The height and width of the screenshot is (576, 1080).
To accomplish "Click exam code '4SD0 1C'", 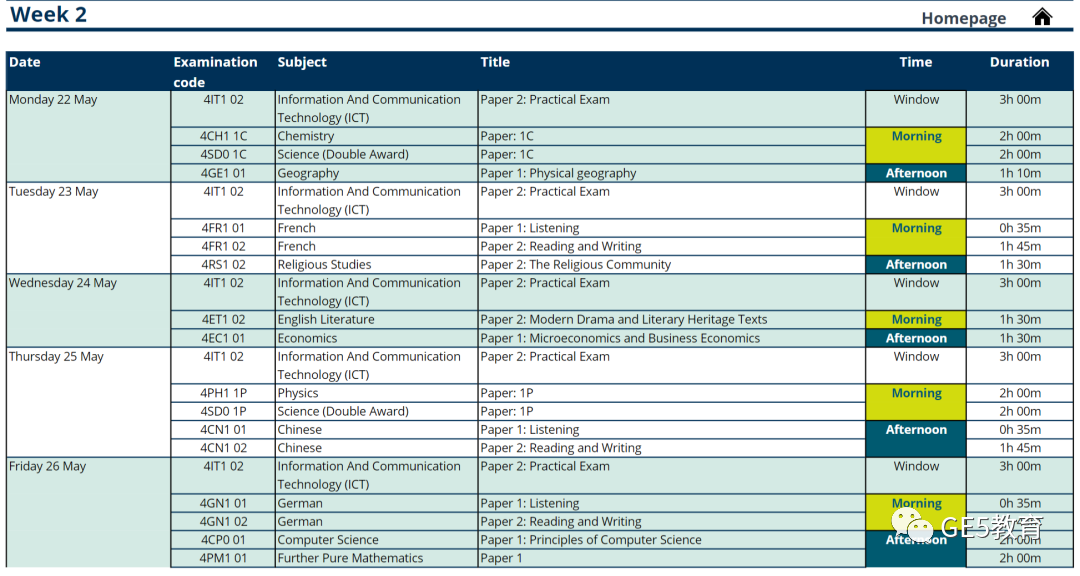I will tap(223, 154).
